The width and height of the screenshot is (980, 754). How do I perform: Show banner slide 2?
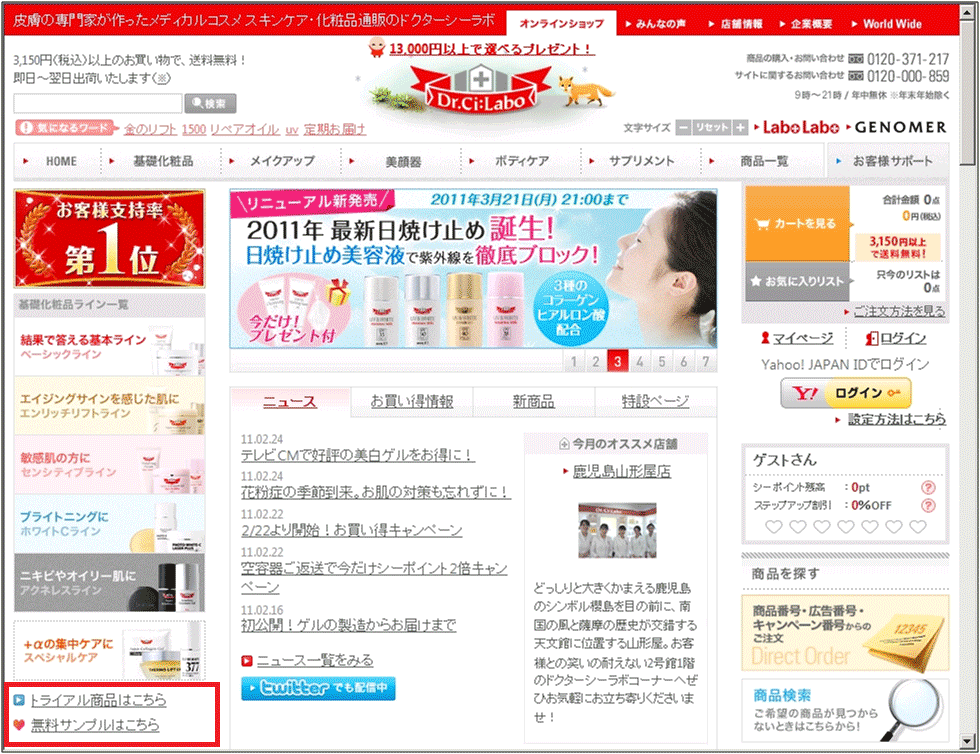pos(596,361)
